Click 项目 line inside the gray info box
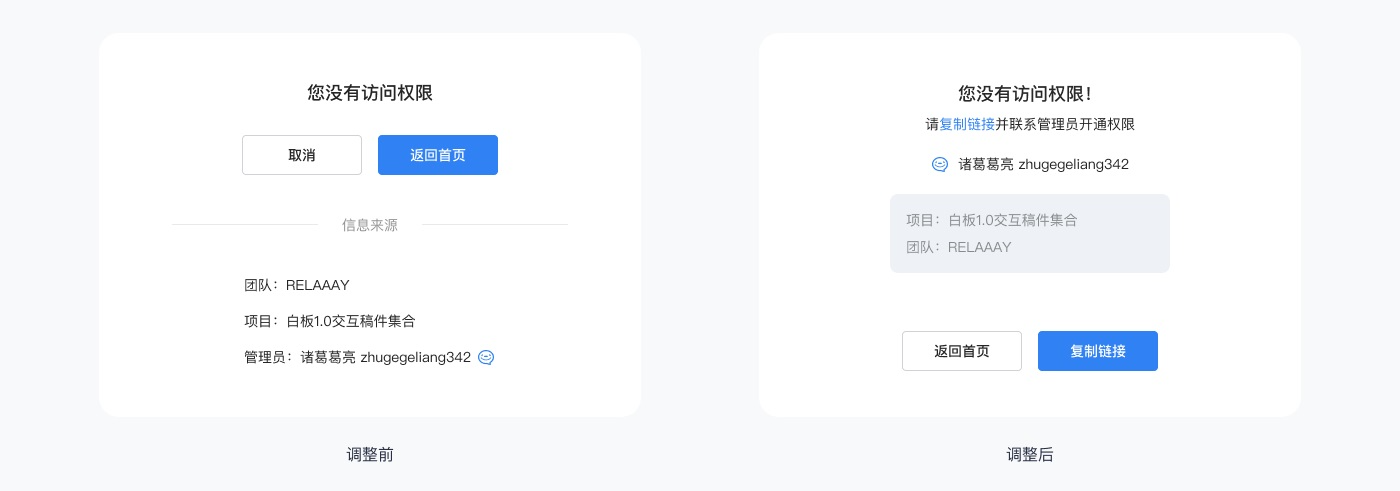 tap(991, 220)
